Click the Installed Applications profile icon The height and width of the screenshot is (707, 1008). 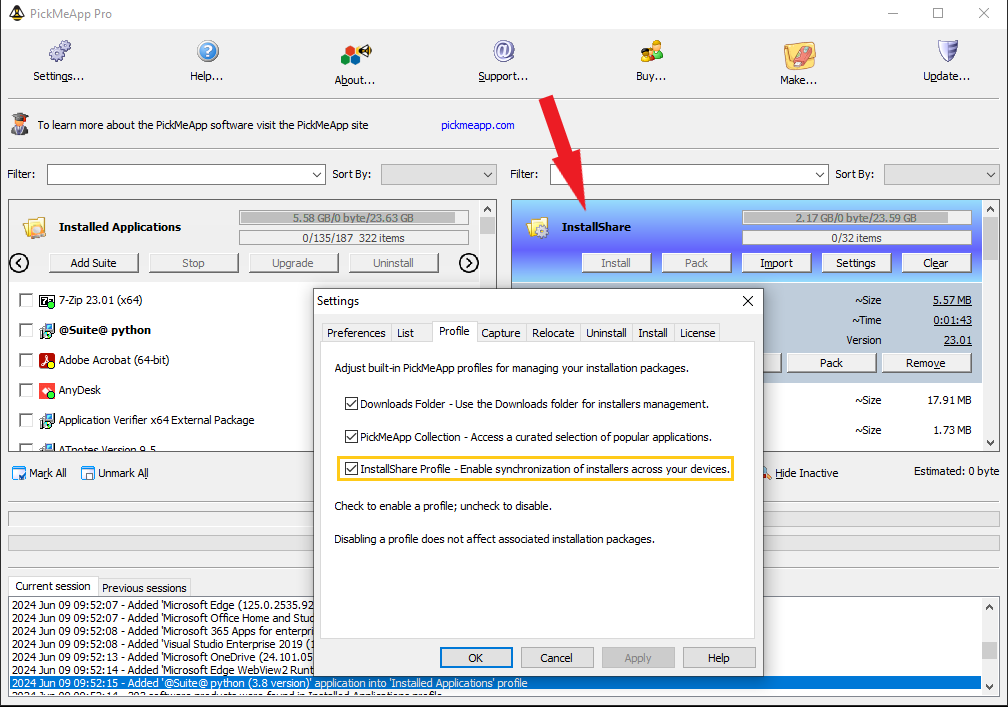tap(34, 228)
